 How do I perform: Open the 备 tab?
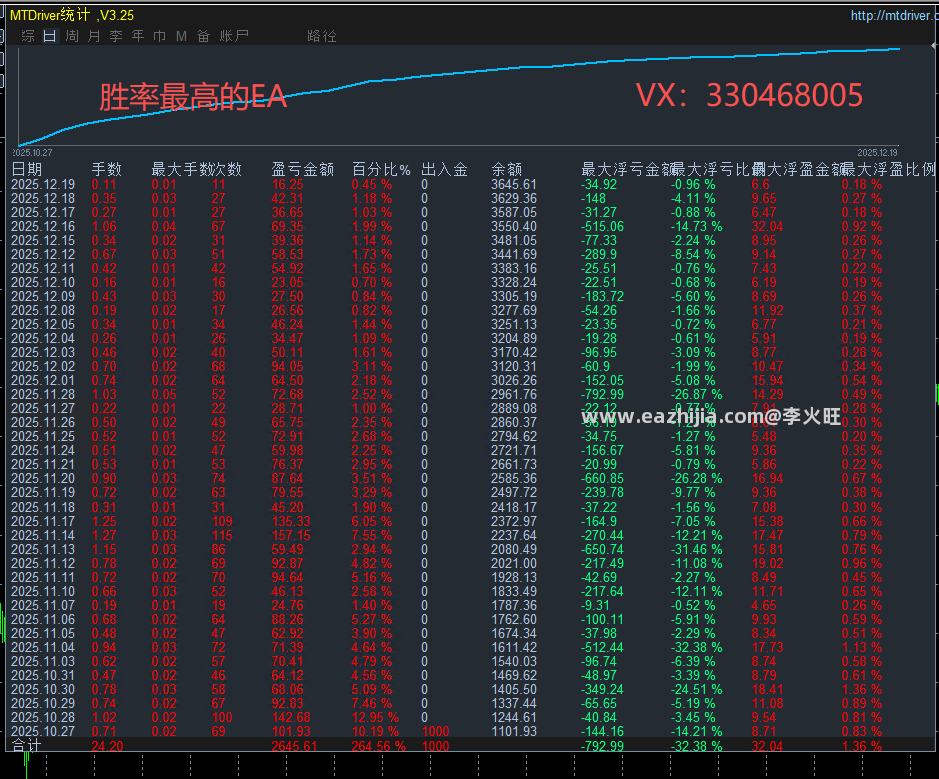204,36
